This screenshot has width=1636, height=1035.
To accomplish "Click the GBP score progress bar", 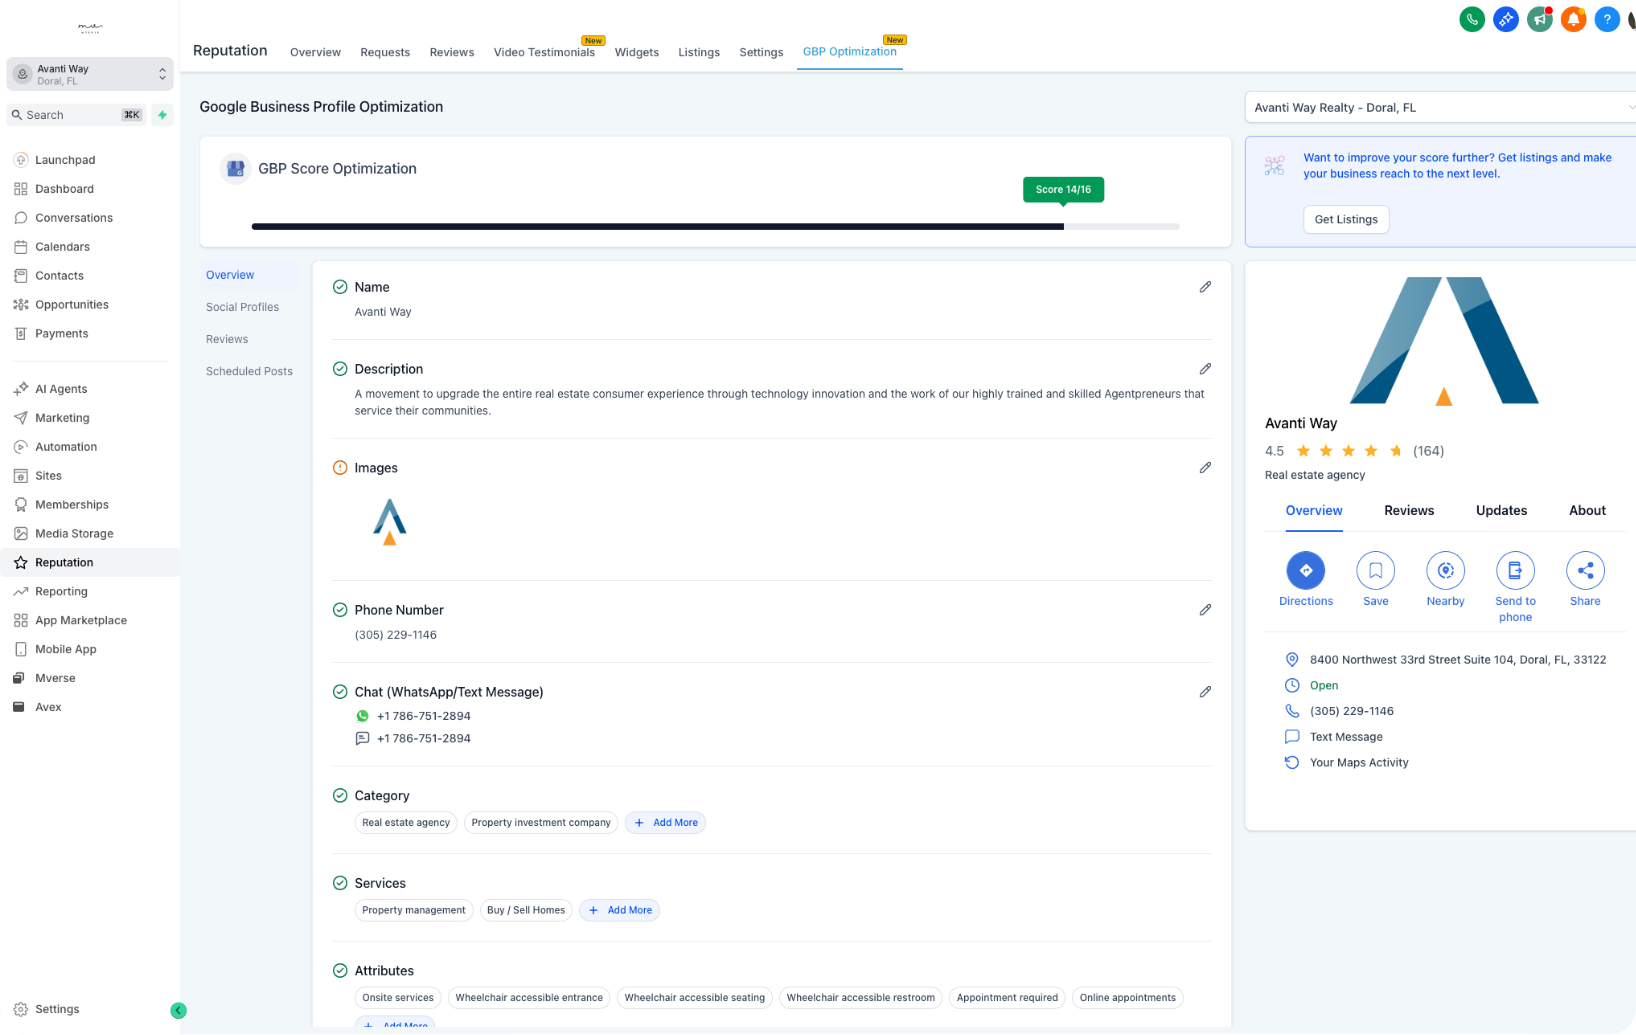I will pos(715,227).
